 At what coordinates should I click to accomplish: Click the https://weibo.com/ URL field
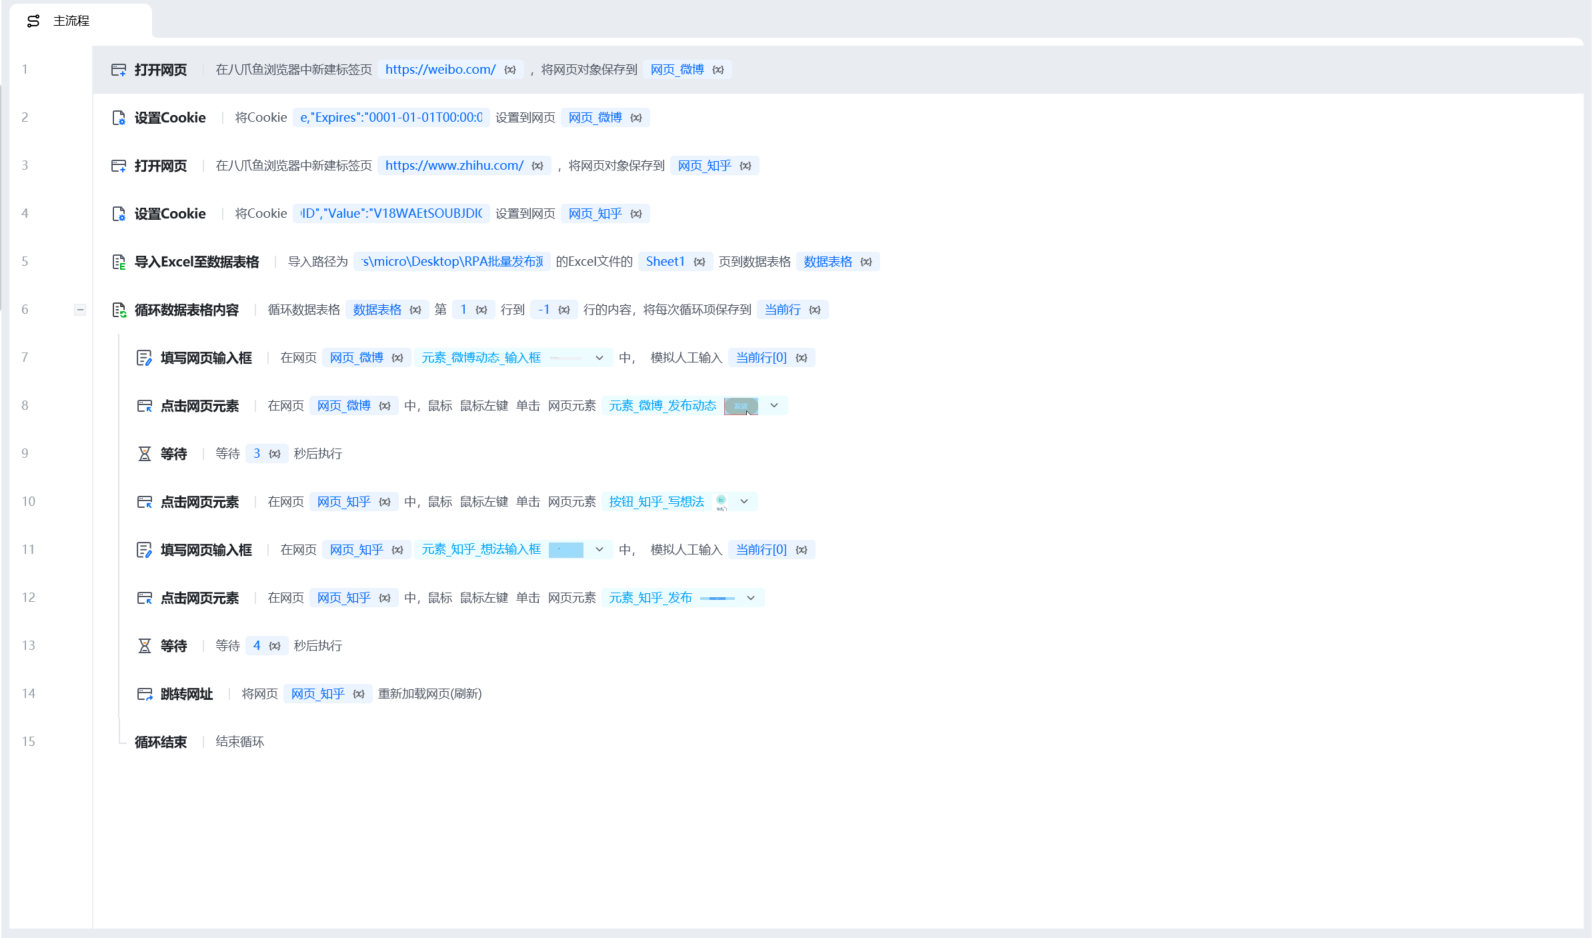coord(440,70)
